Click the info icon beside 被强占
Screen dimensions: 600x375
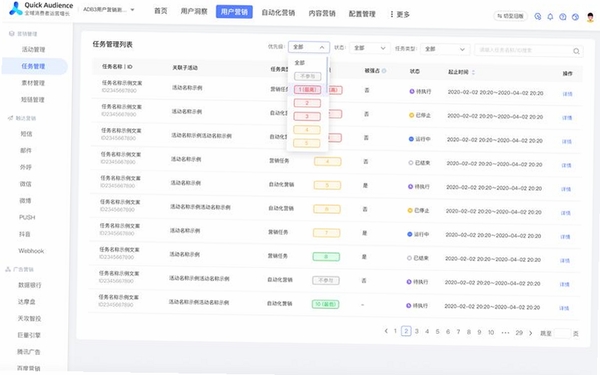point(384,70)
